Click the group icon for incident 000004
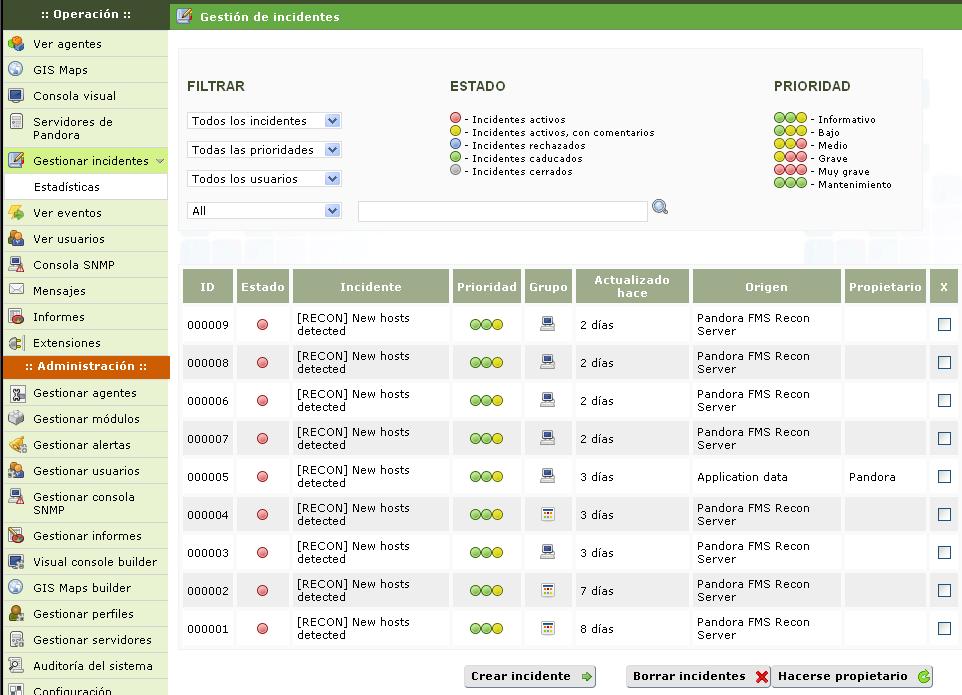This screenshot has width=962, height=695. point(547,514)
